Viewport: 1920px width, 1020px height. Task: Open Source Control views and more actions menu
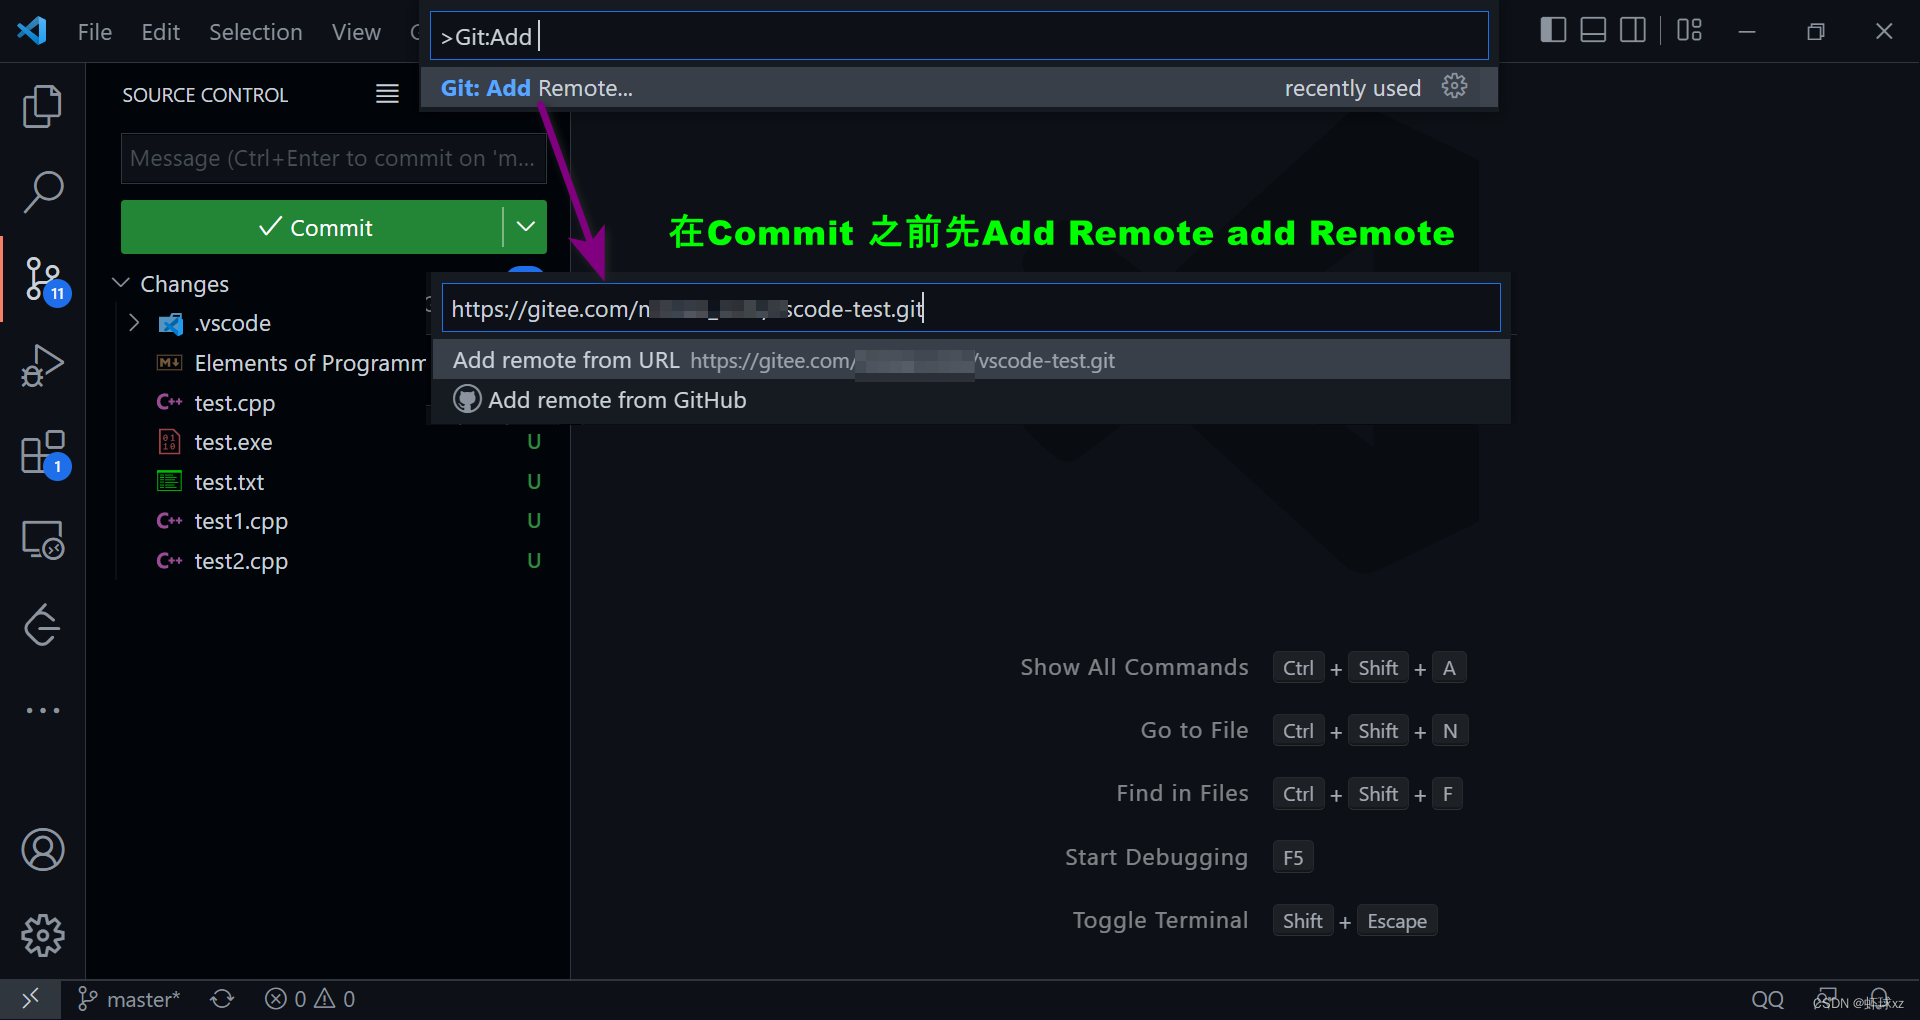[x=387, y=94]
